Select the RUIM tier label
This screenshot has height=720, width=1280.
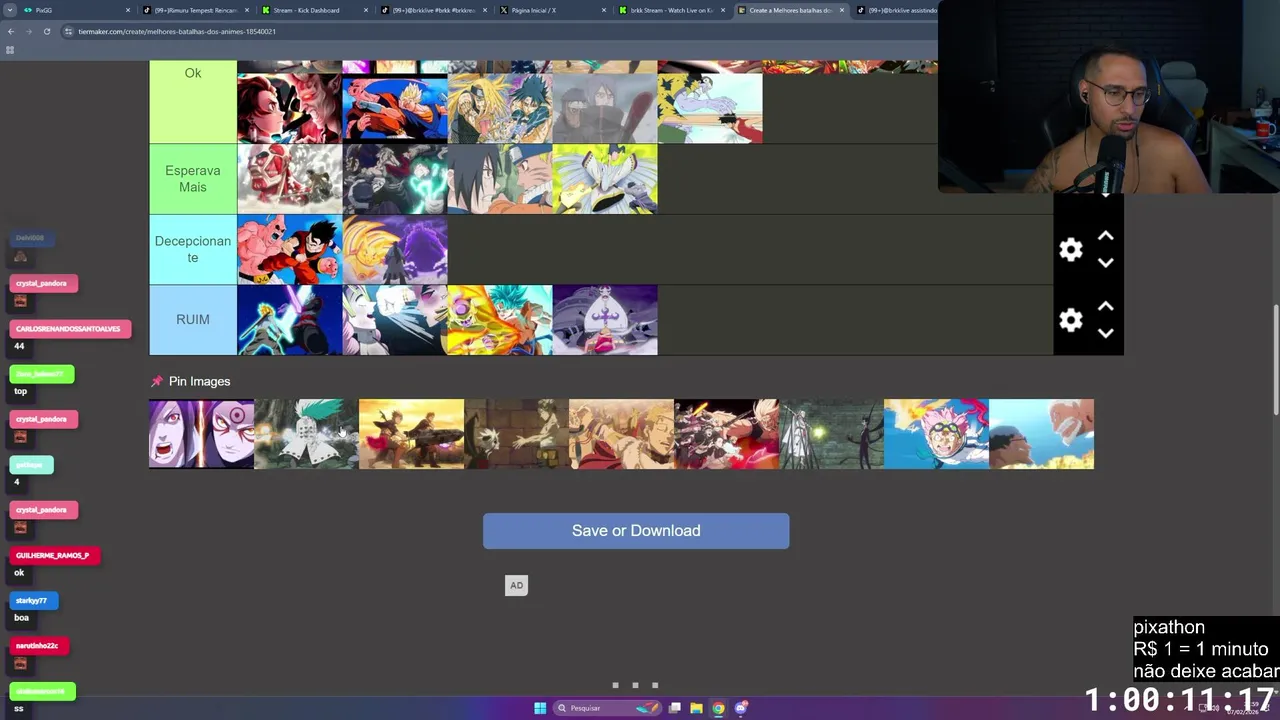[193, 320]
